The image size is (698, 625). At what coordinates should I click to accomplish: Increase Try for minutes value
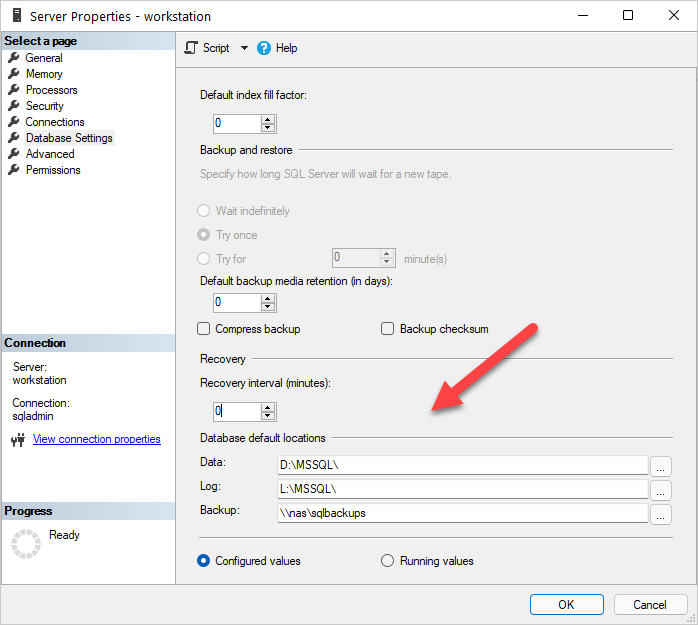click(386, 254)
